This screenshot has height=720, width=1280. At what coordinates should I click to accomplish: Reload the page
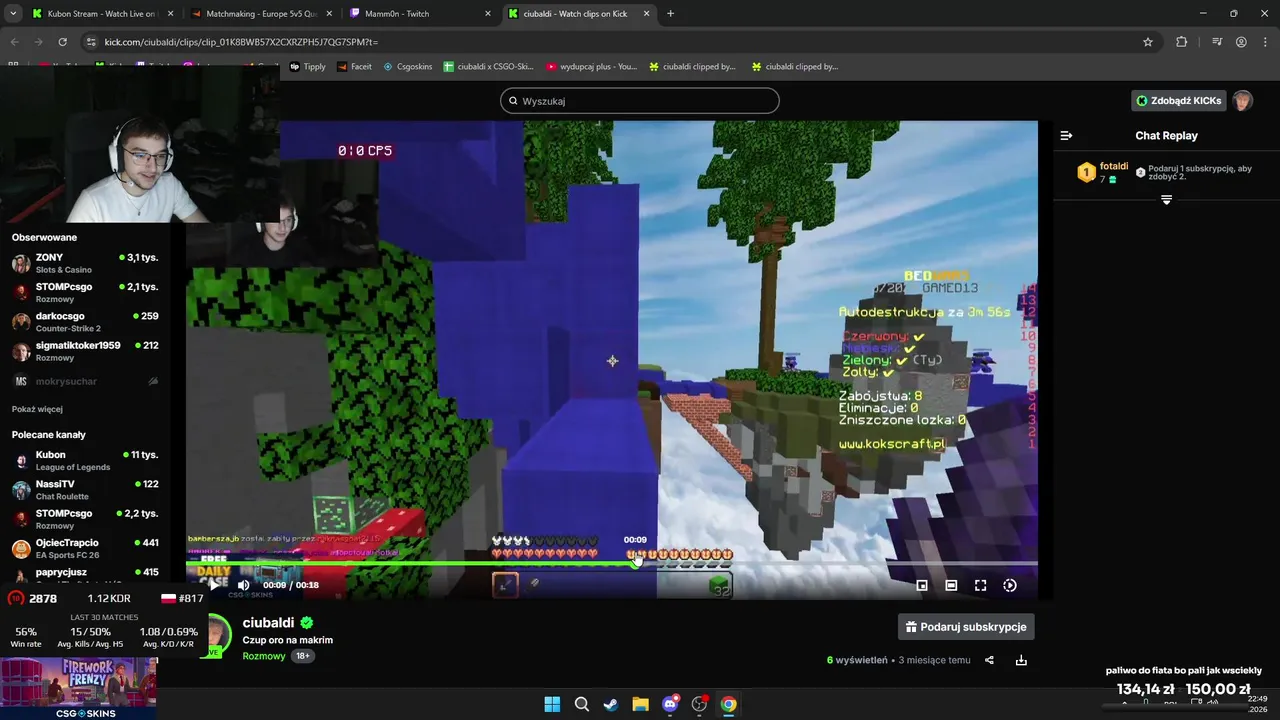click(63, 42)
